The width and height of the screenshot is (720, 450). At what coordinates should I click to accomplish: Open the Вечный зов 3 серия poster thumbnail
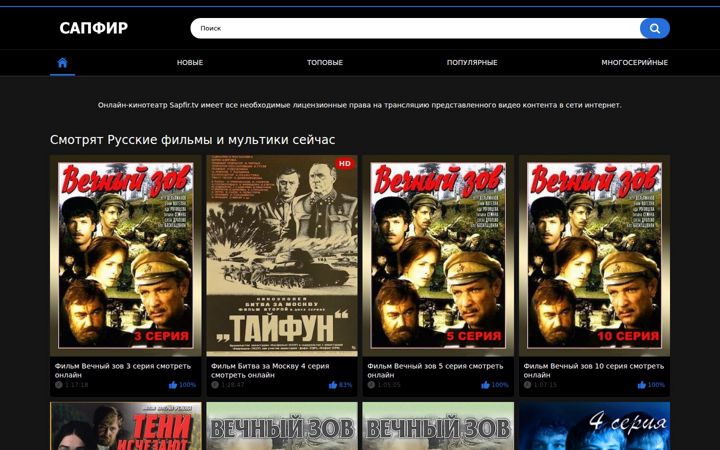(x=125, y=256)
